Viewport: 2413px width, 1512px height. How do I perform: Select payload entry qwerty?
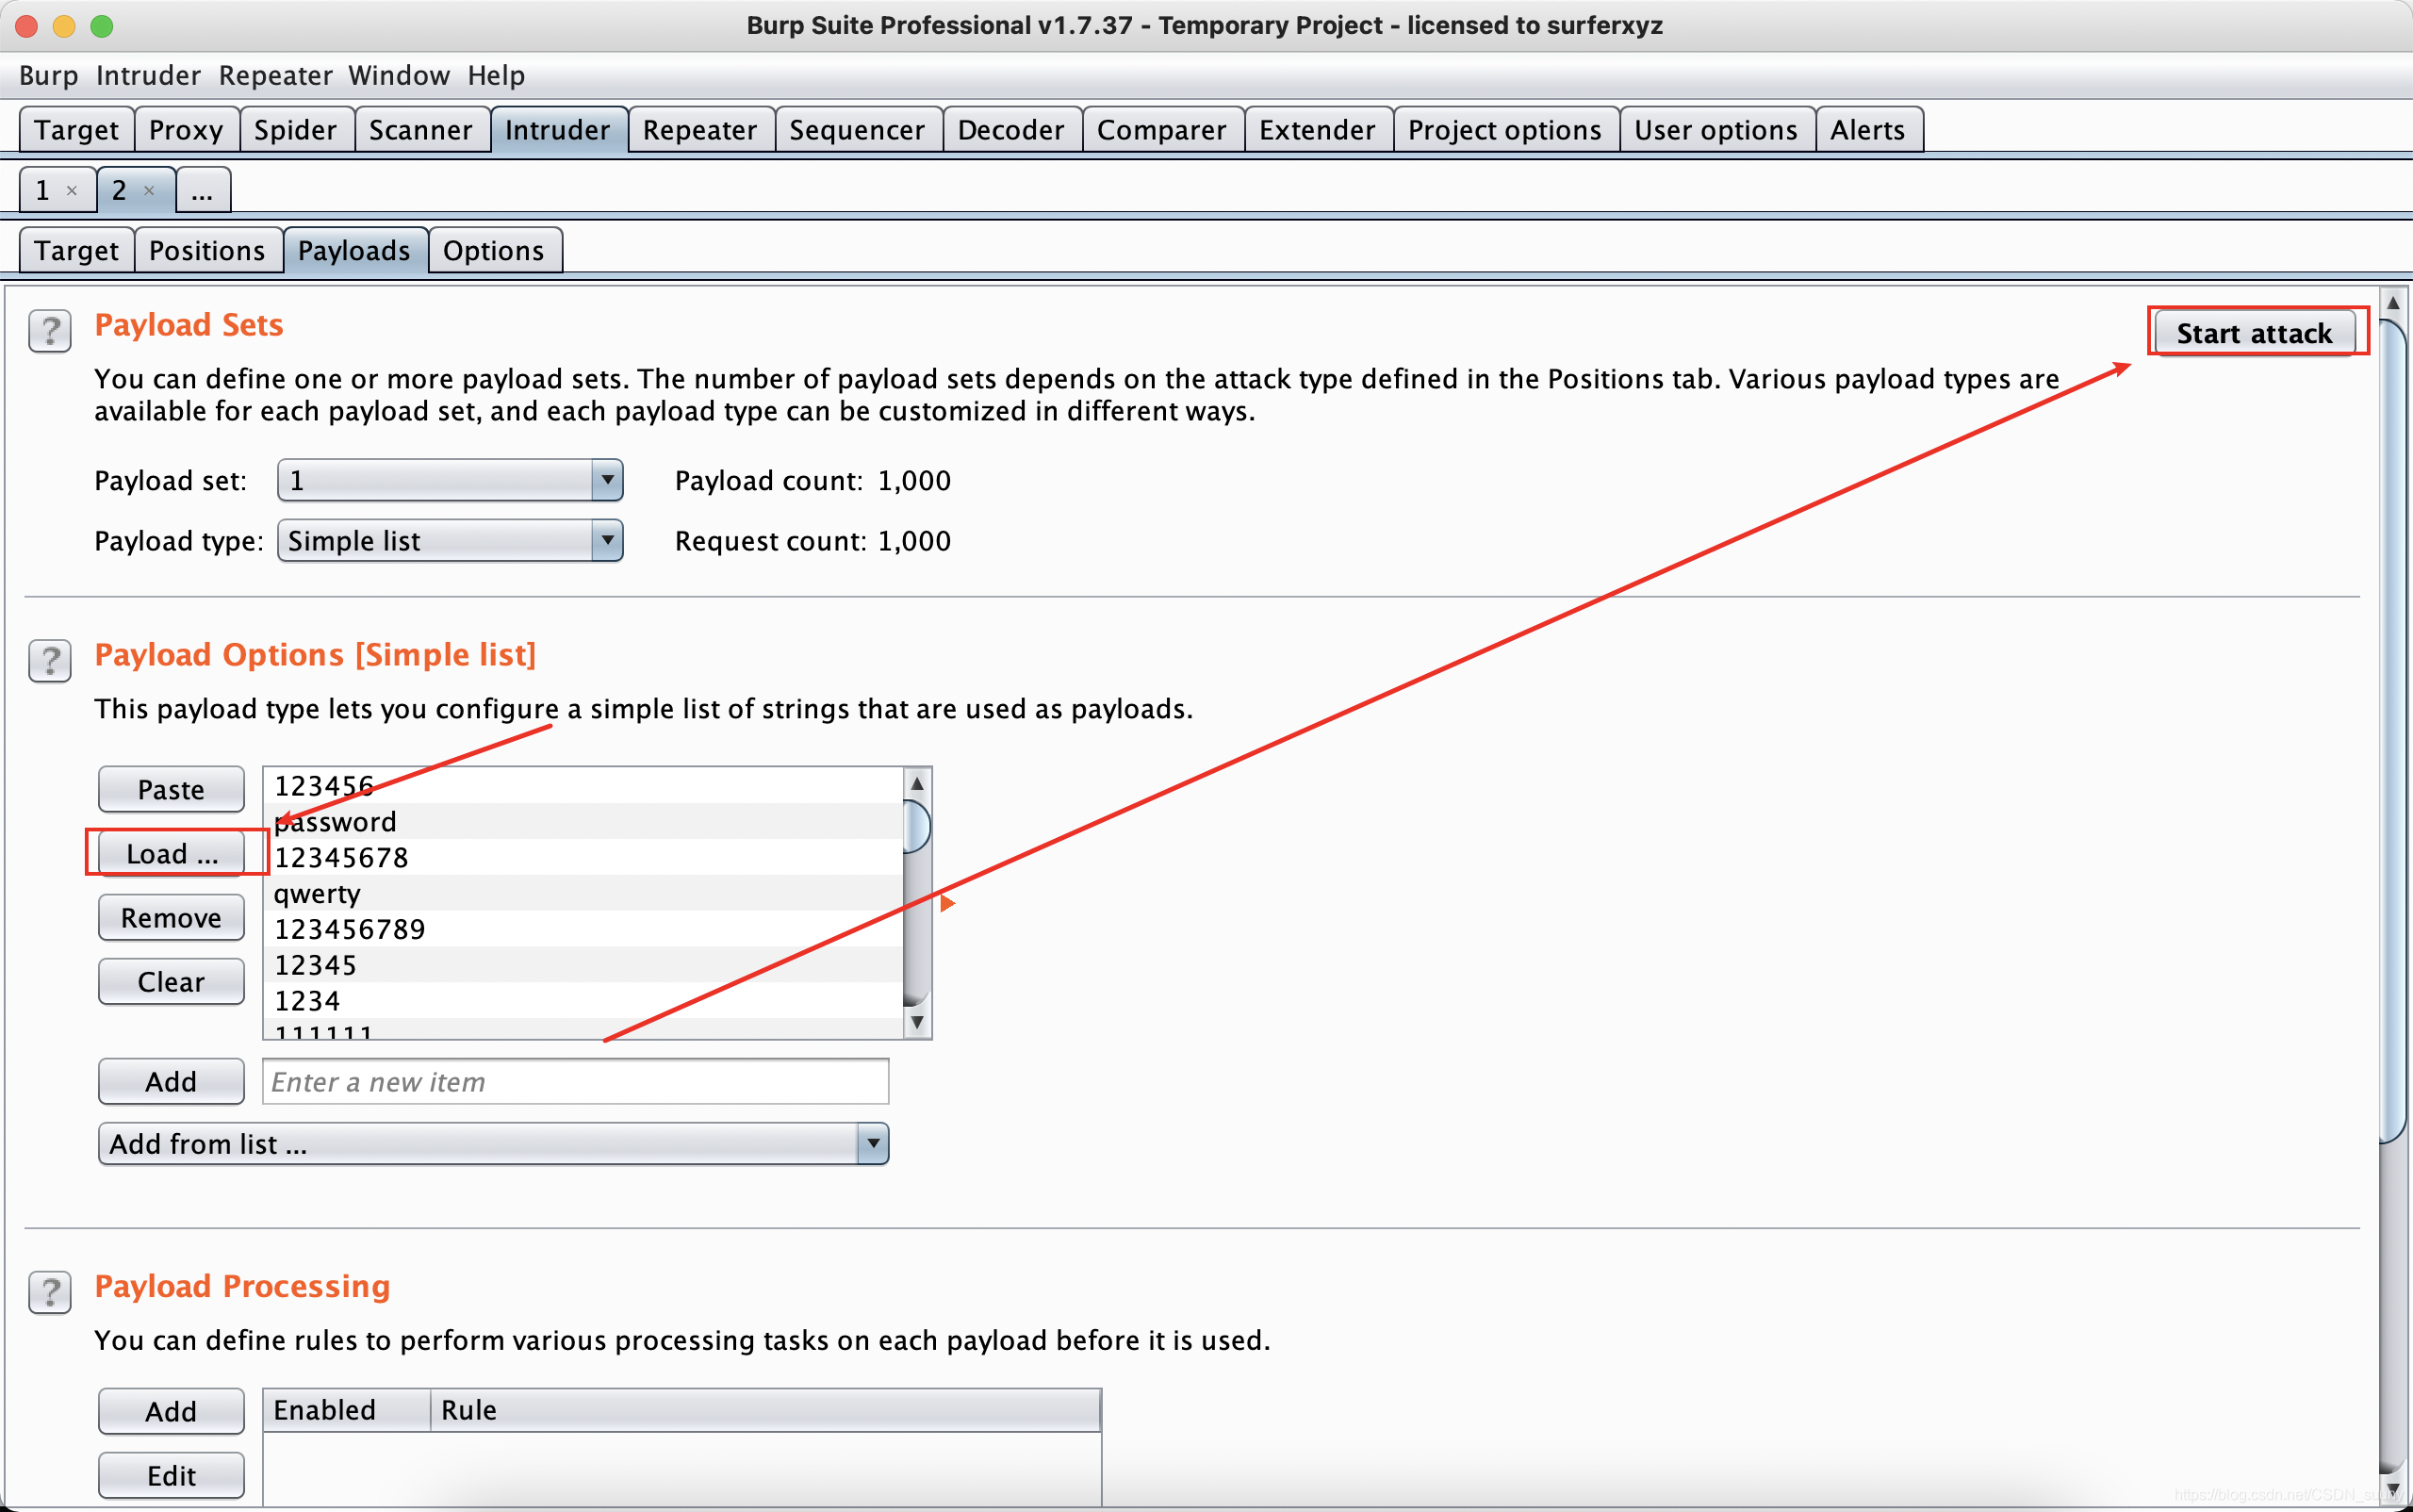tap(583, 893)
